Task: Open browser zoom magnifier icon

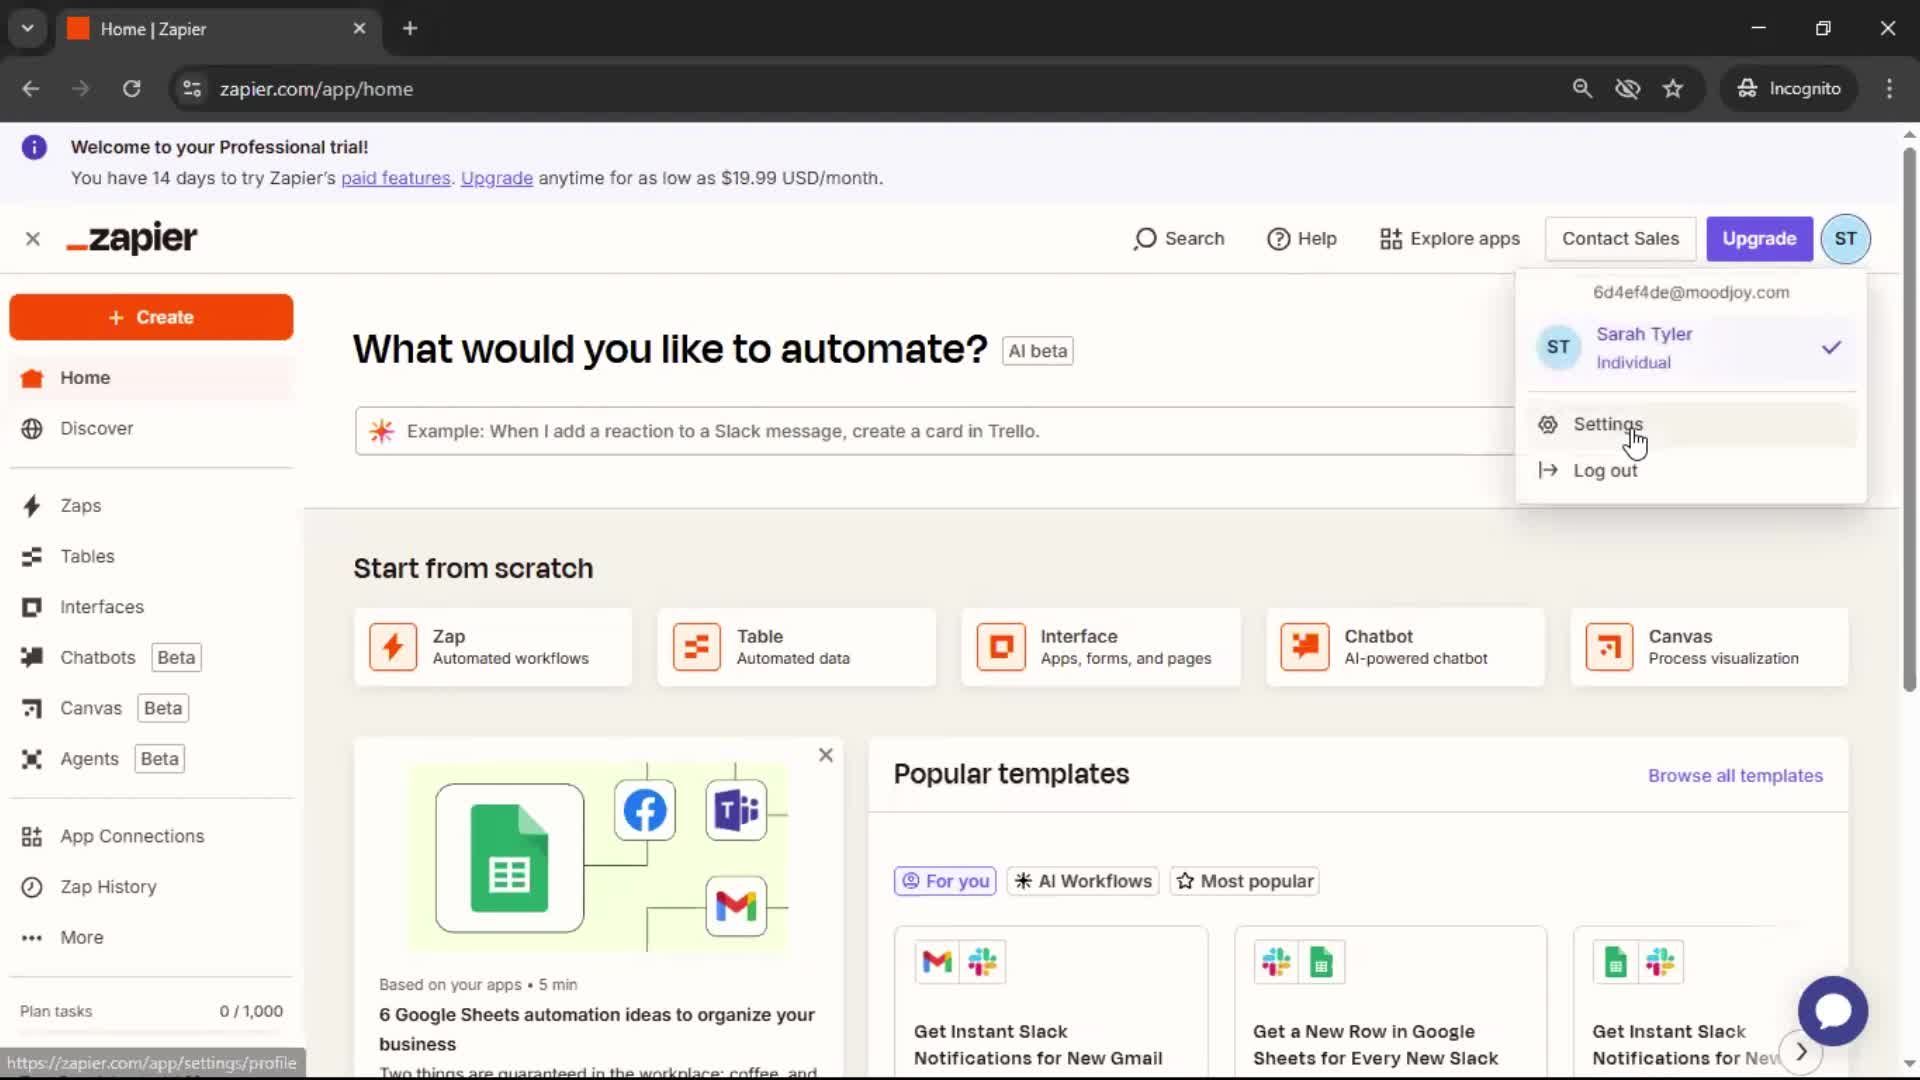Action: (x=1582, y=89)
